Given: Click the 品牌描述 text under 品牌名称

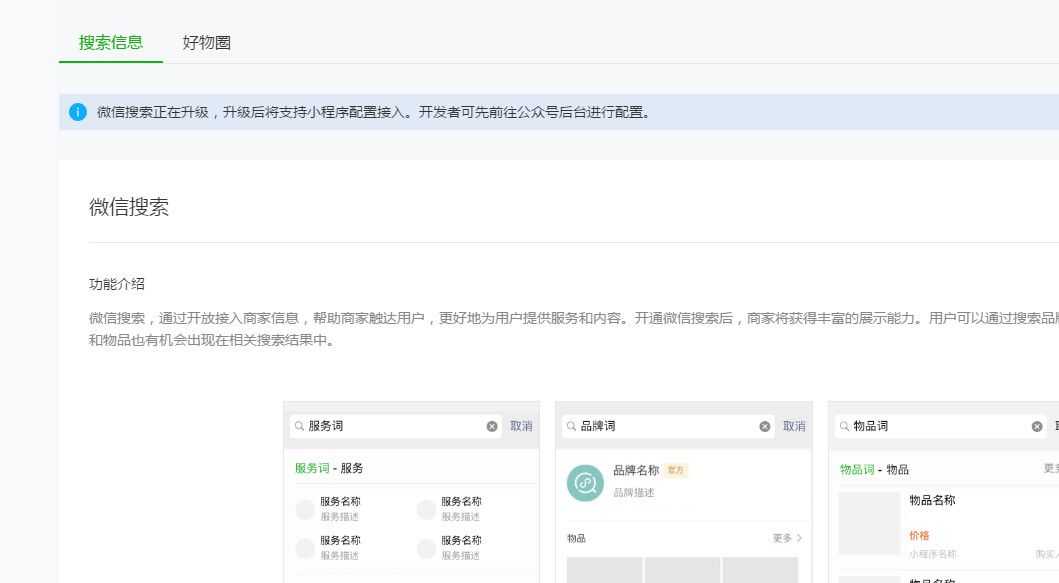Looking at the screenshot, I should tap(634, 493).
